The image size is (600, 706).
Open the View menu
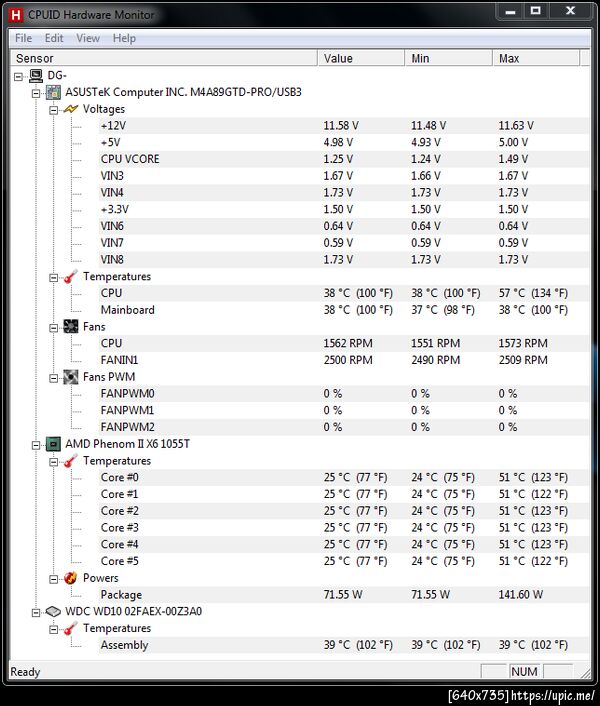[x=88, y=38]
